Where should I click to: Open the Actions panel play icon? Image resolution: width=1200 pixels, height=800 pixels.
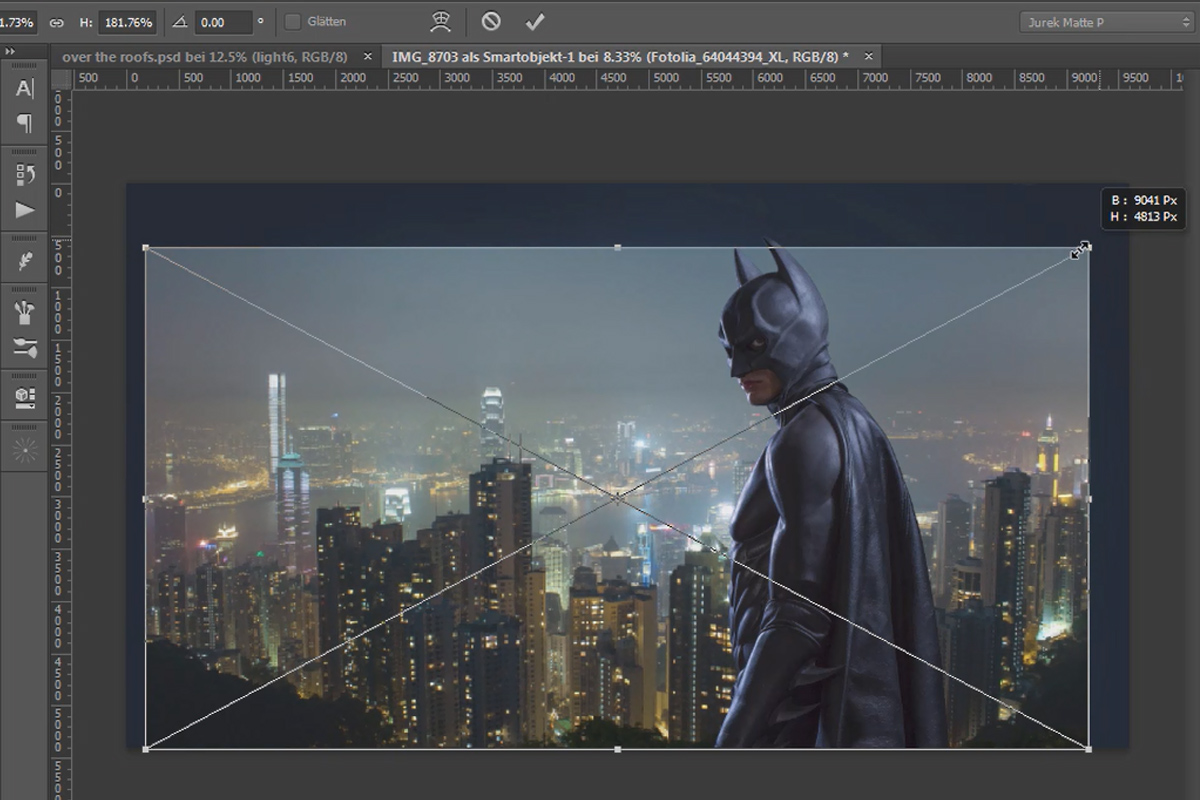tap(25, 210)
